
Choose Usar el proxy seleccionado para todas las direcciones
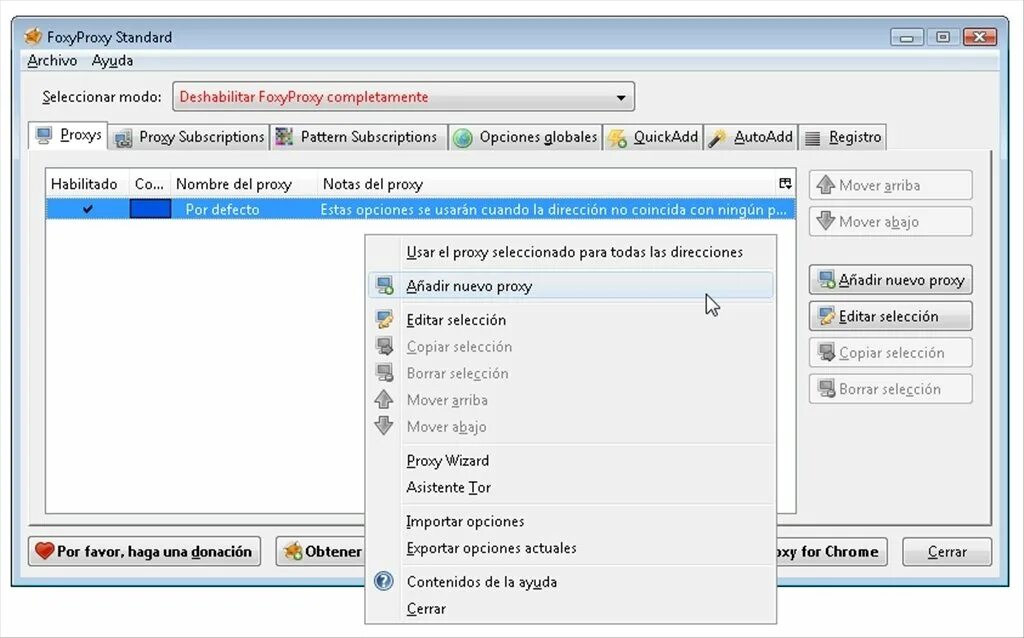click(571, 252)
